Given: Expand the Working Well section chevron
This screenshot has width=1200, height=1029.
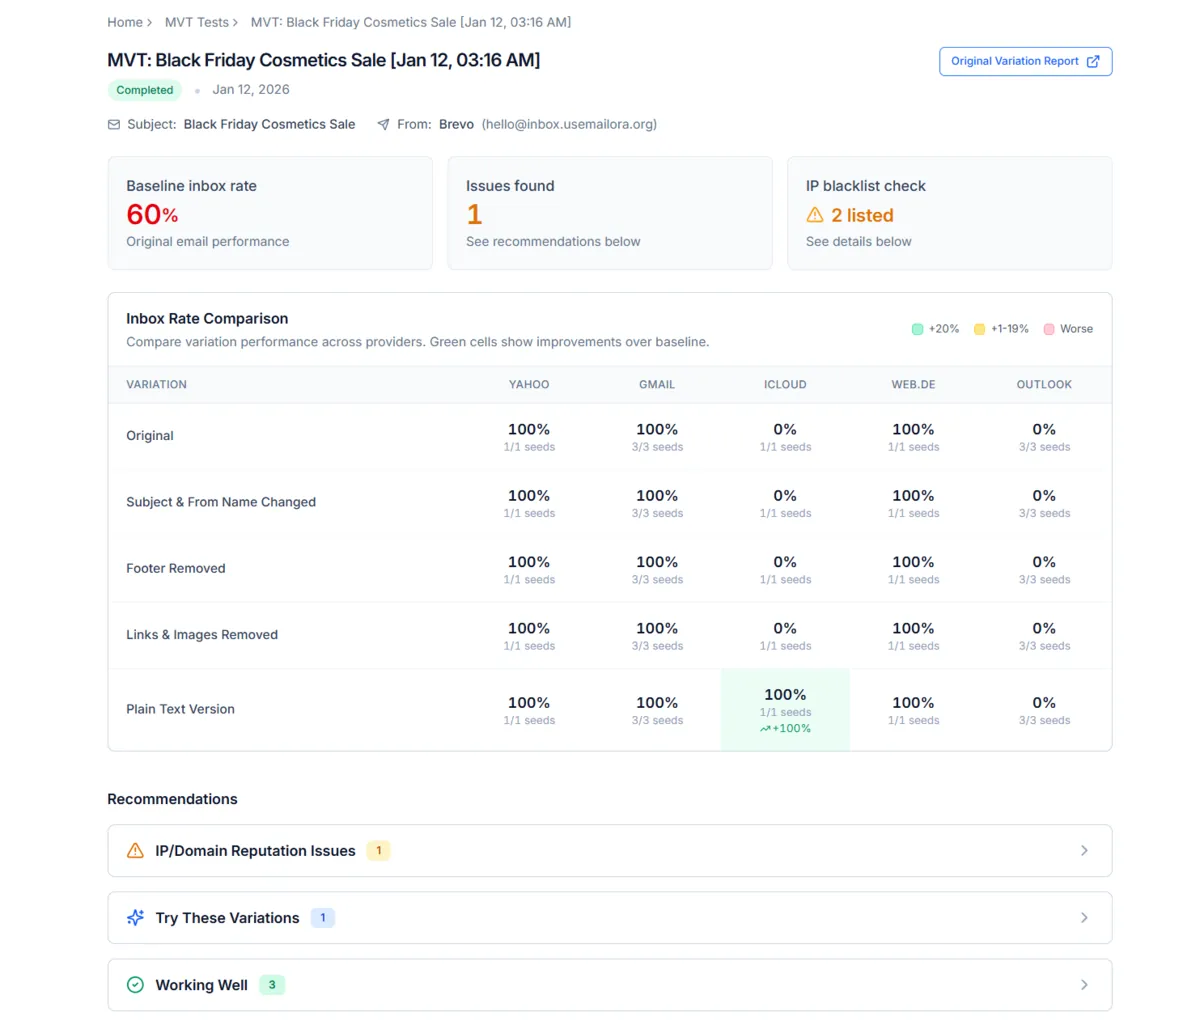Looking at the screenshot, I should 1084,985.
